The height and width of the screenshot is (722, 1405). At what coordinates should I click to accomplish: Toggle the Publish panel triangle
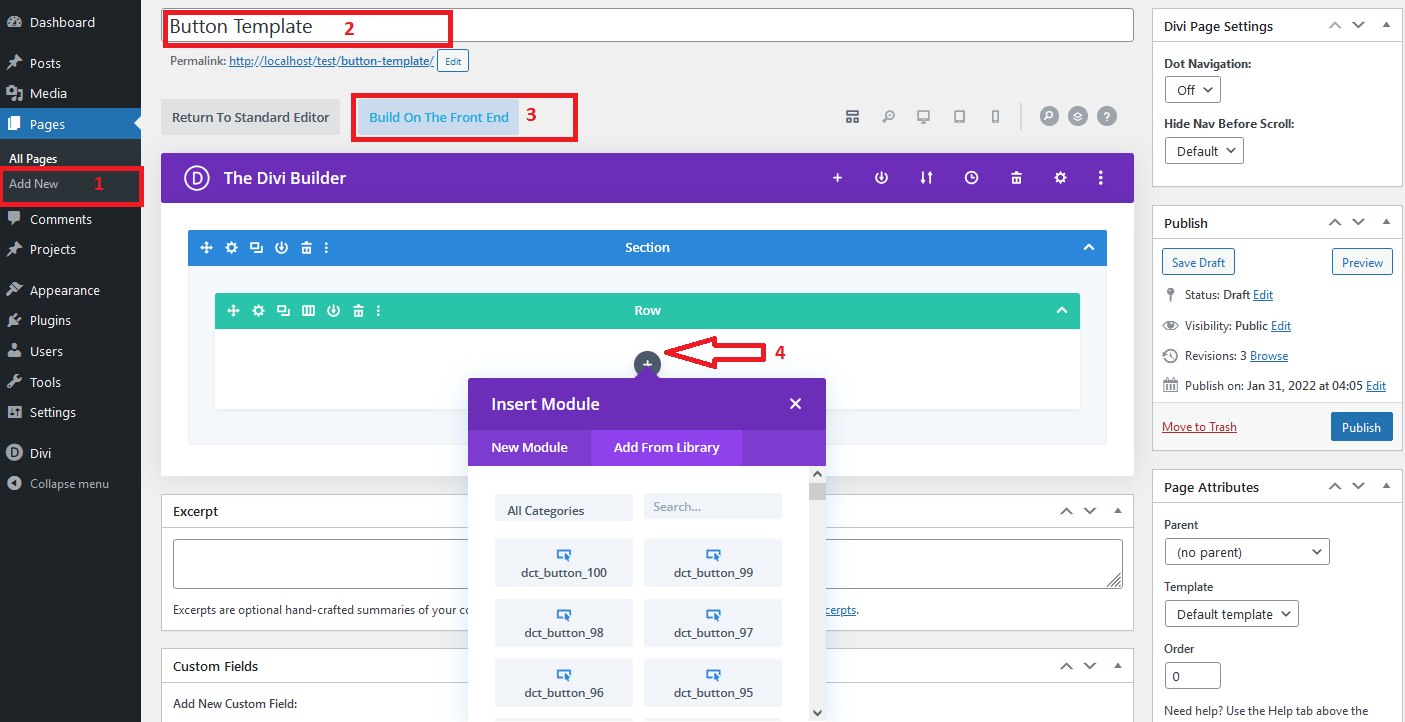[1385, 222]
